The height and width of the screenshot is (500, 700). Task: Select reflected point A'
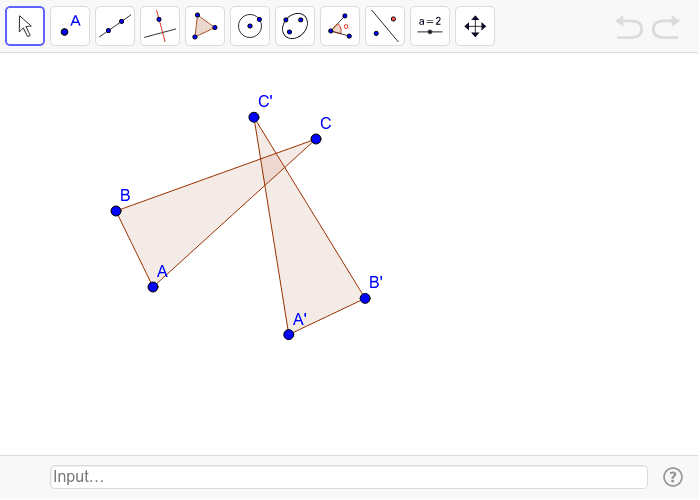289,334
